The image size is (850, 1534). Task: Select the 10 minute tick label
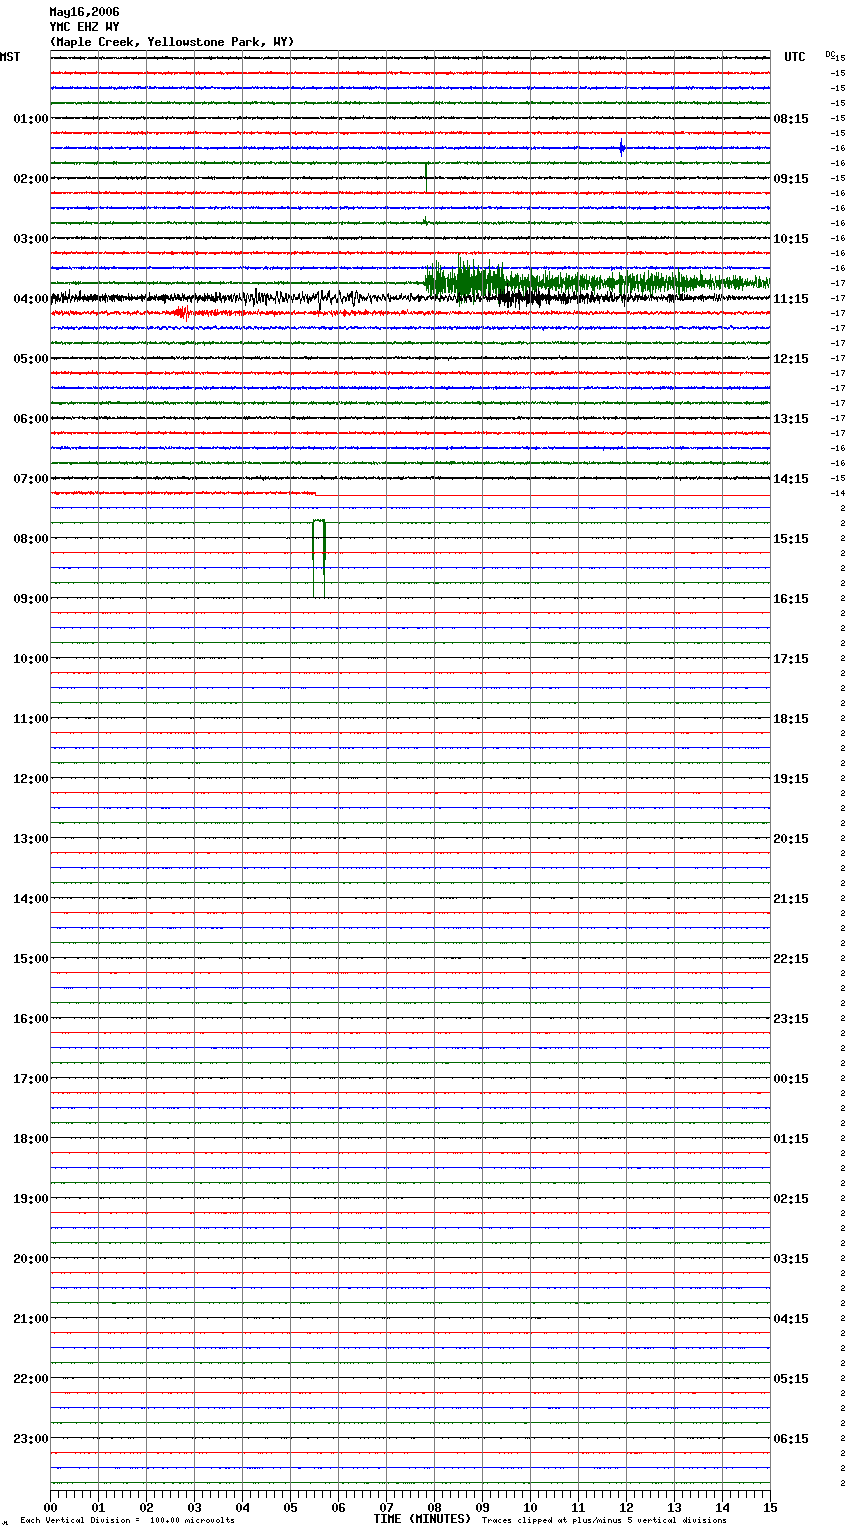530,1507
